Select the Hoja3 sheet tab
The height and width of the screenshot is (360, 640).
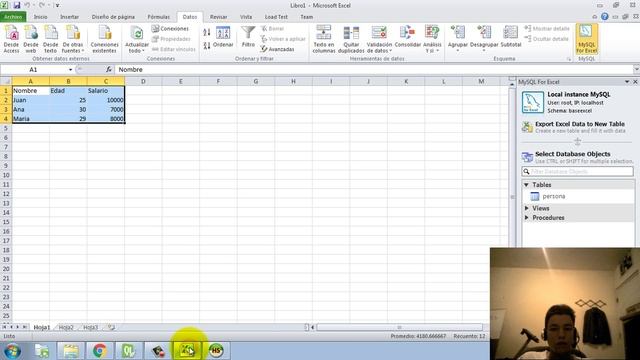(x=91, y=327)
